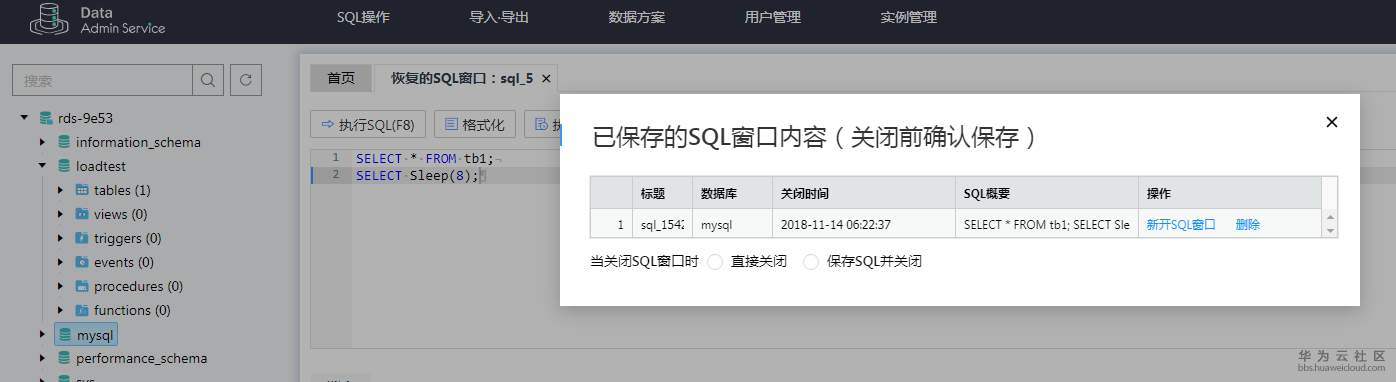Open the 实例管理 menu
The width and height of the screenshot is (1396, 382).
[x=909, y=17]
